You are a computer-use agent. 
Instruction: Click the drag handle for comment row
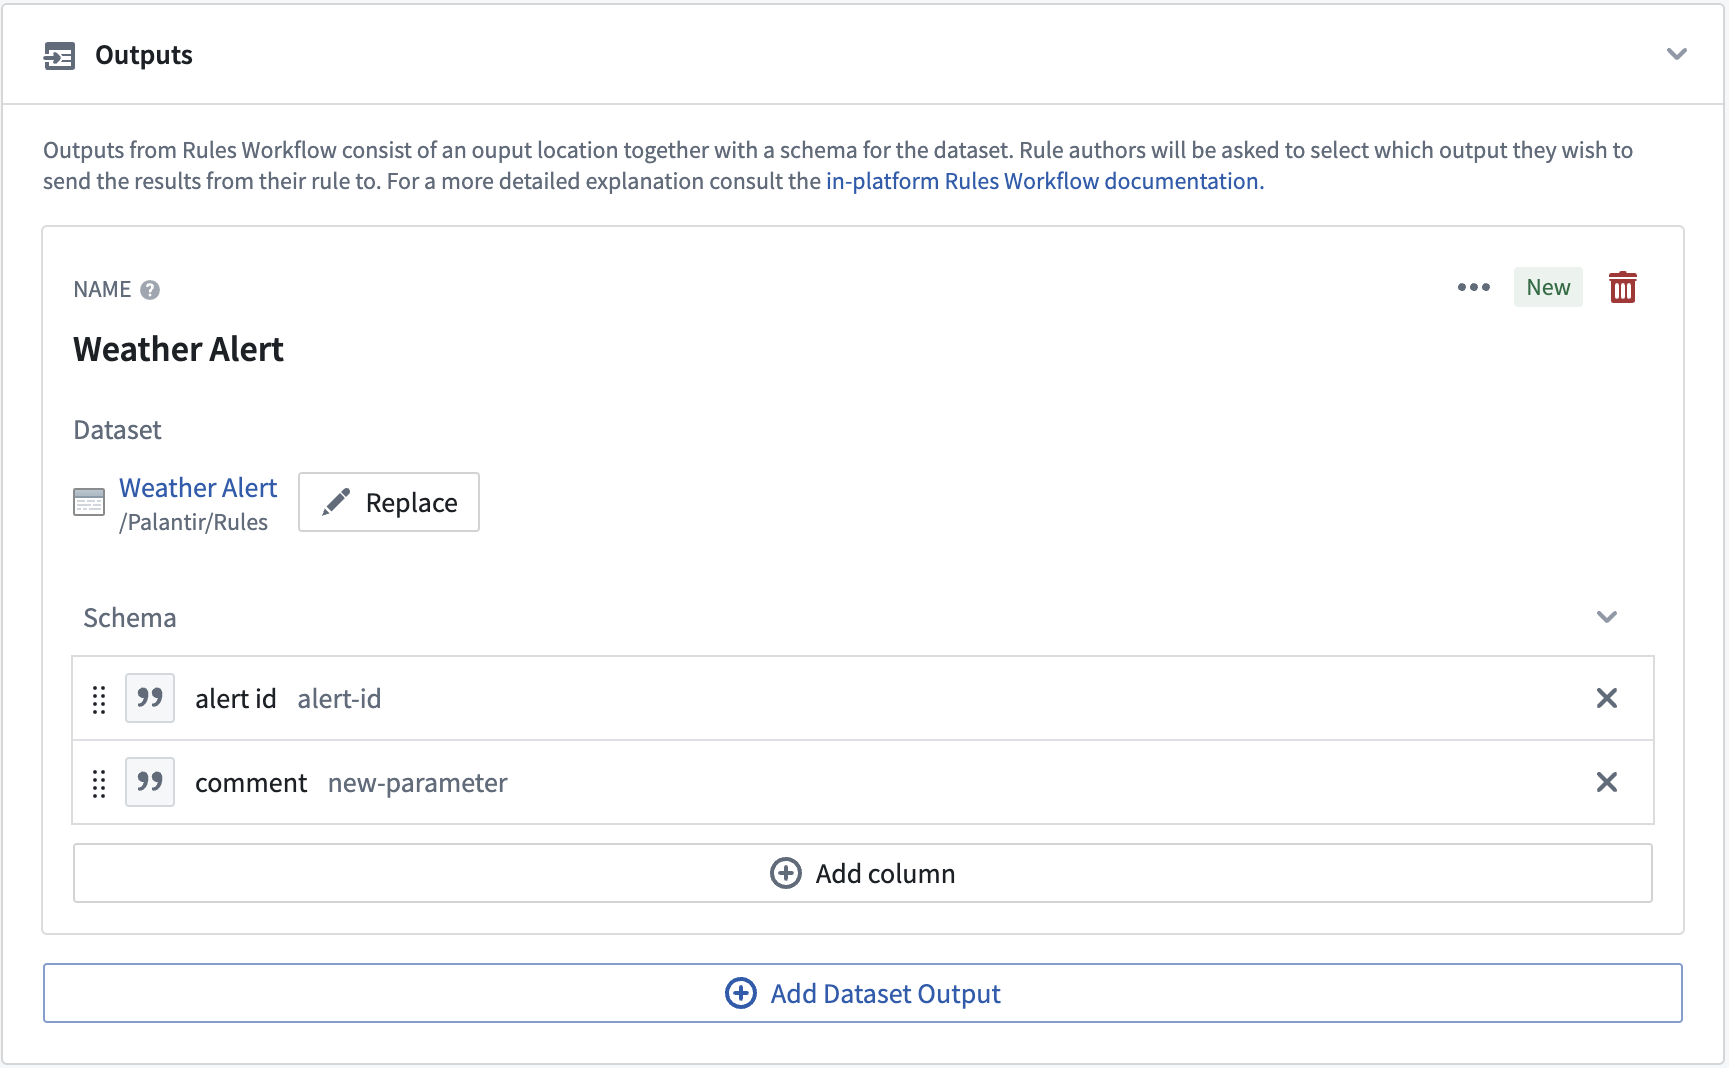(x=99, y=783)
